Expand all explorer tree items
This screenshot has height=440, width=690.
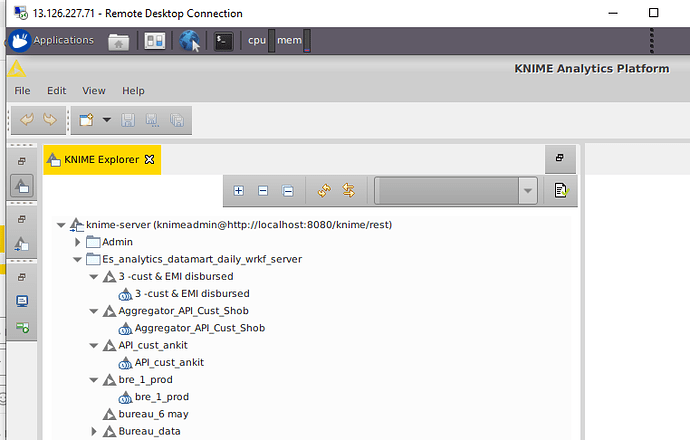point(239,191)
